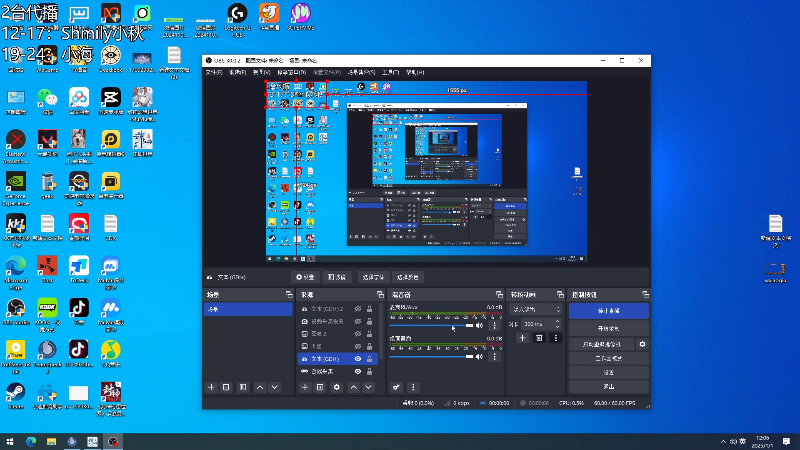Click the Select Color button on source toolbar
The width and height of the screenshot is (800, 450).
tap(408, 277)
